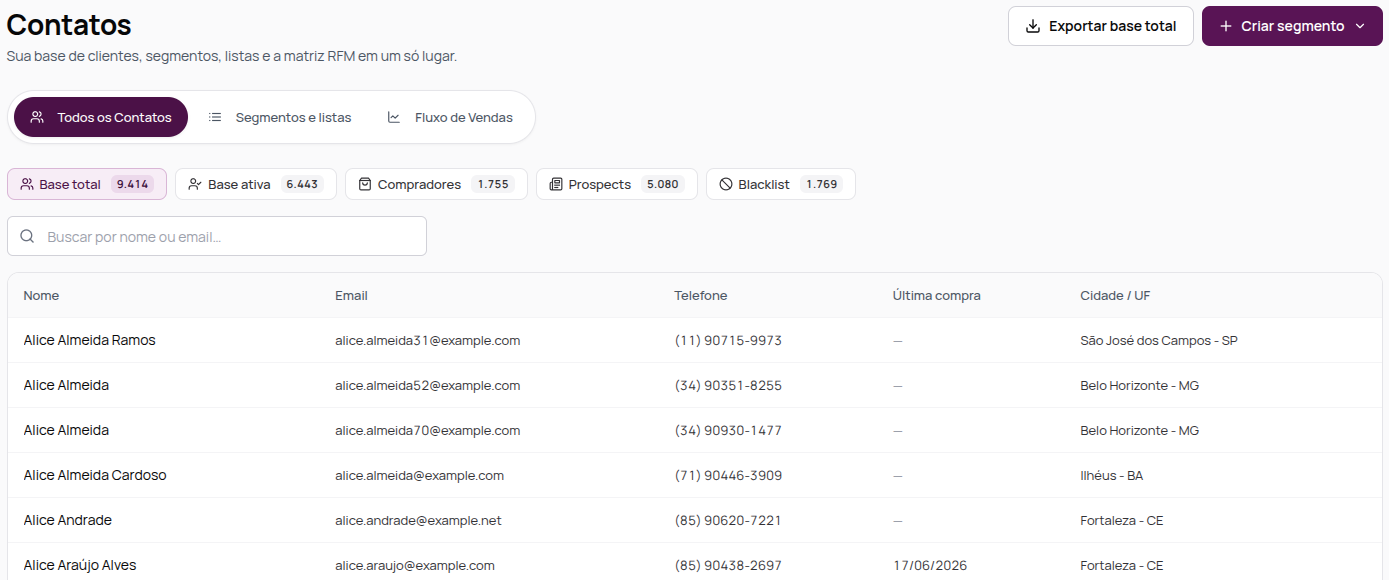Open the Fluxo de Vendas tab

pyautogui.click(x=450, y=117)
